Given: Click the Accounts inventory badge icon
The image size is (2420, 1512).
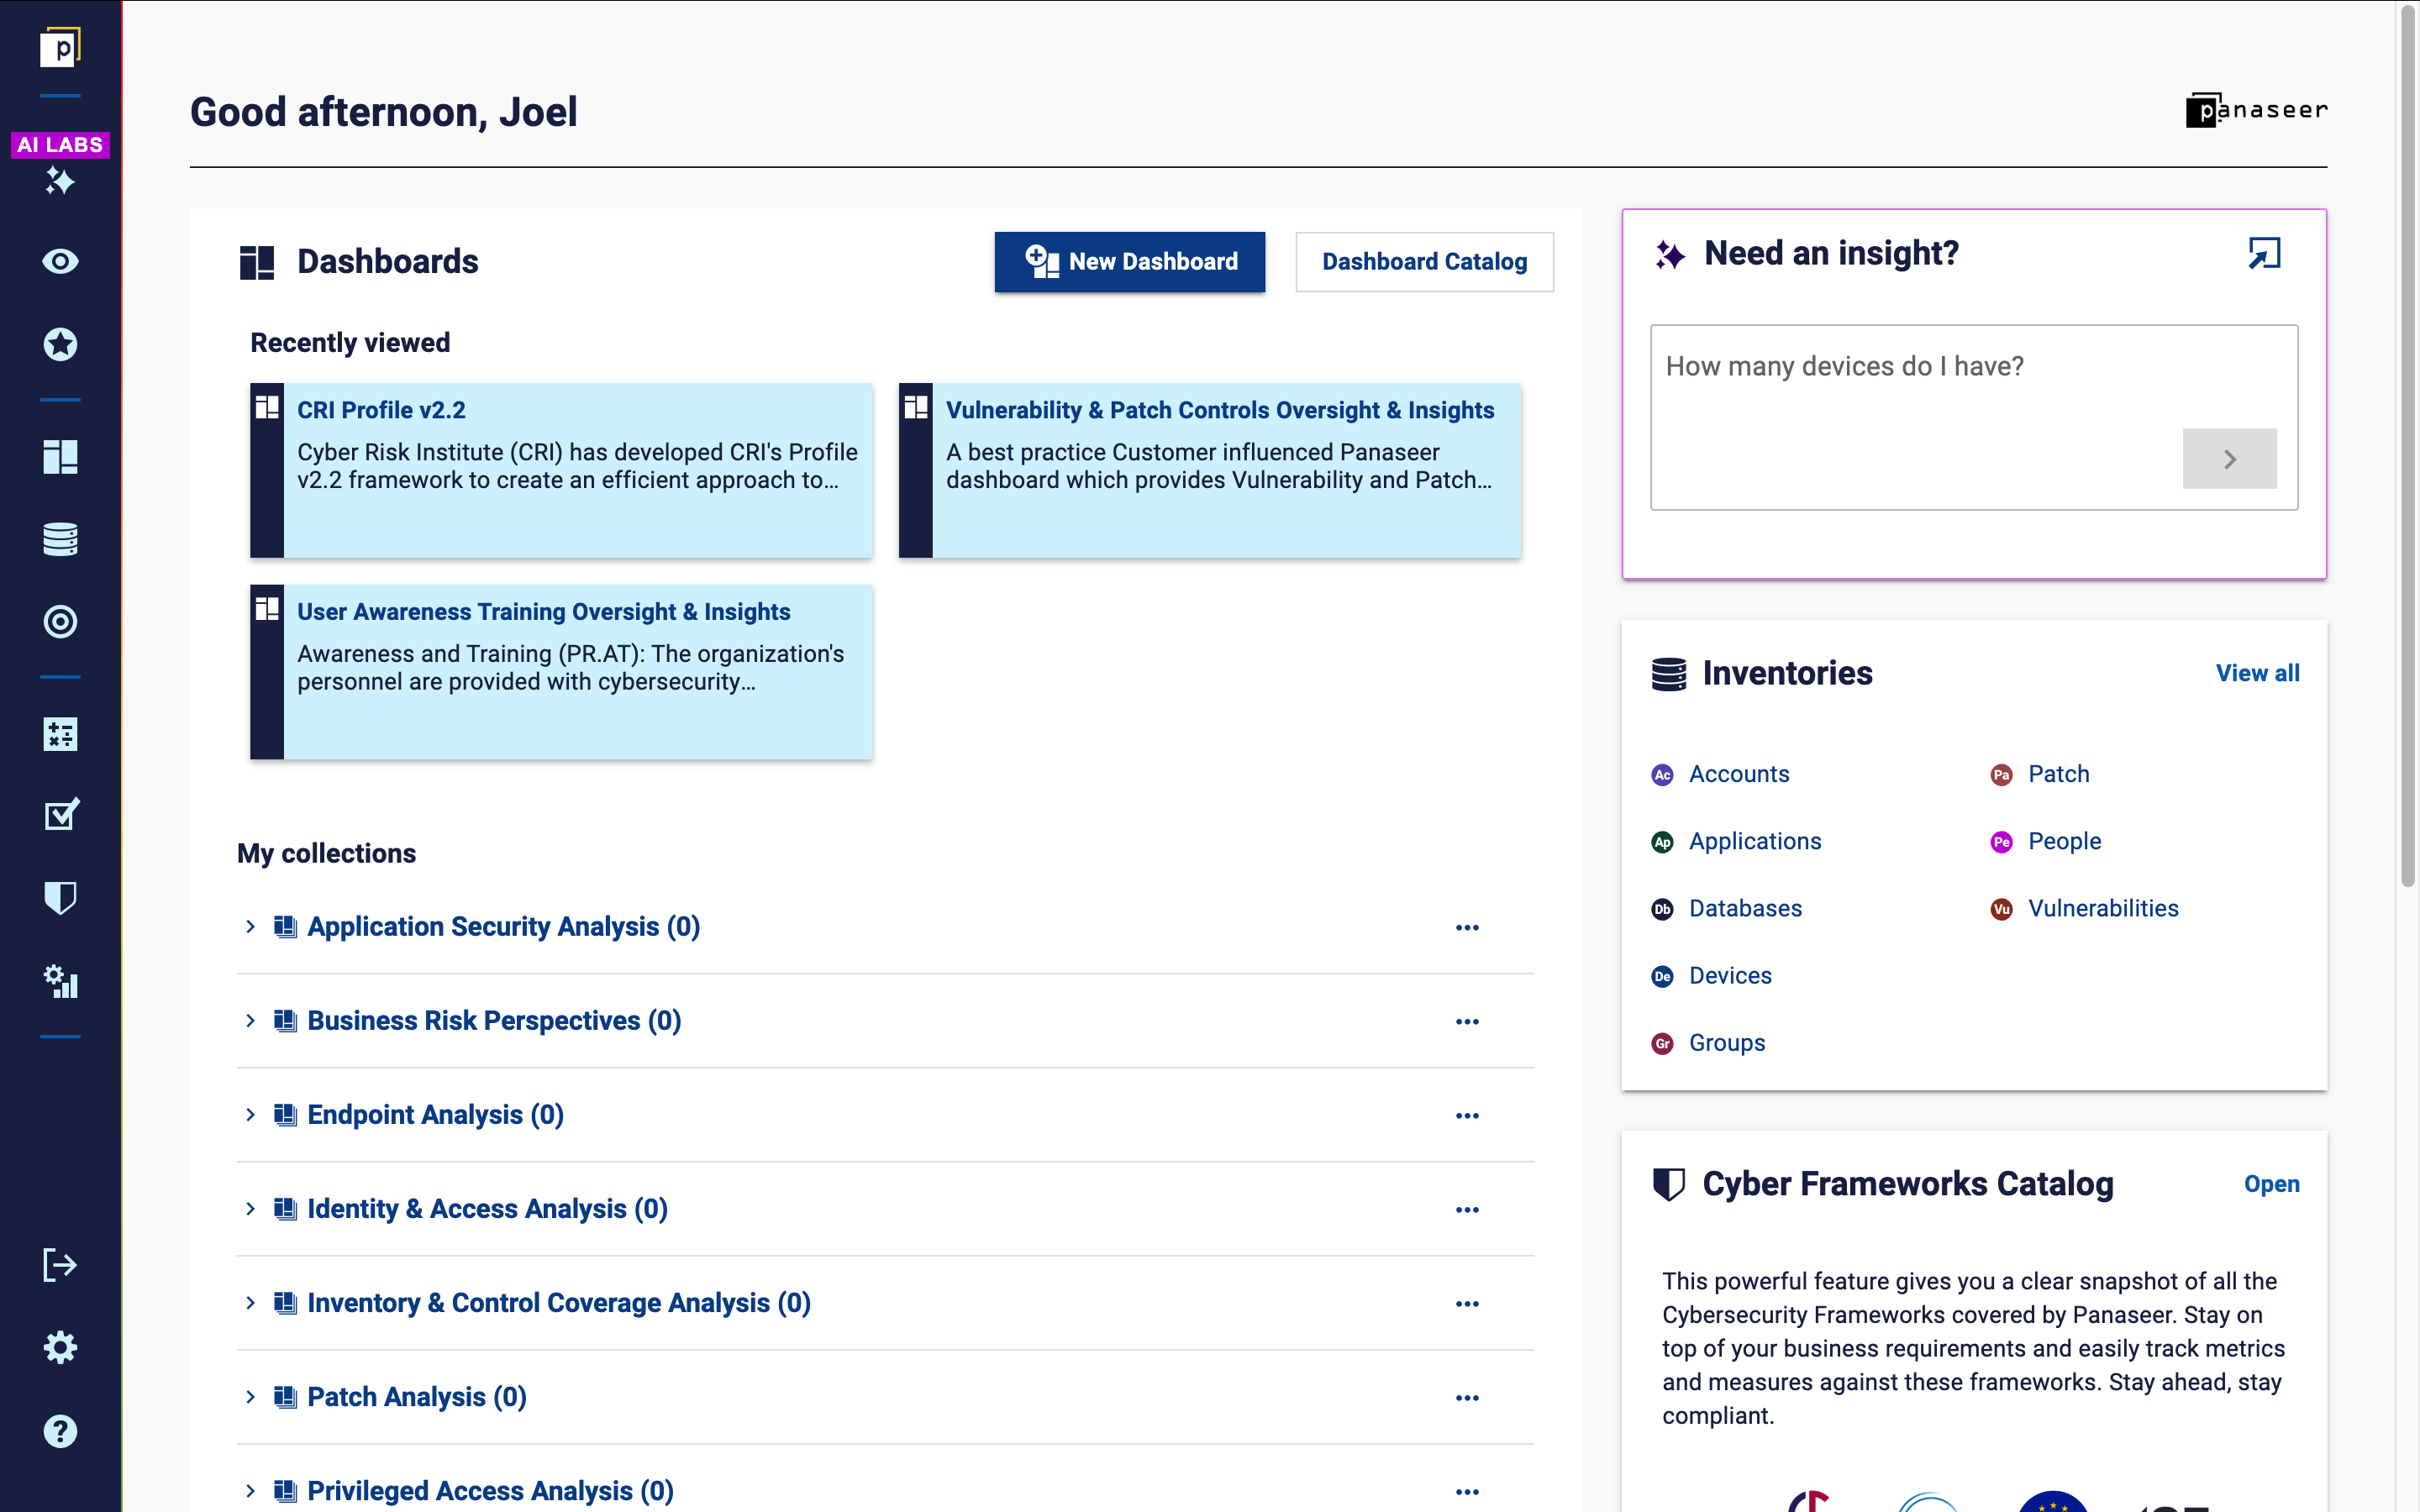Looking at the screenshot, I should tap(1662, 775).
